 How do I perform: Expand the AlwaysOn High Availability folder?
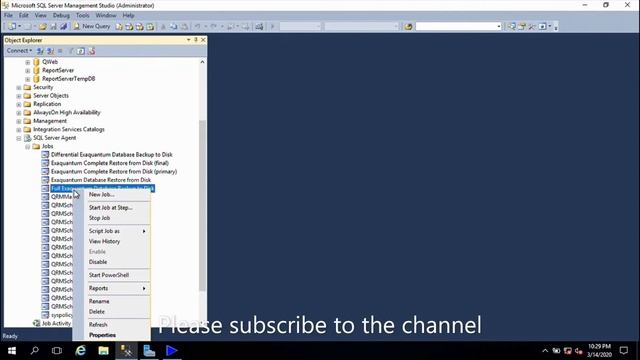(19, 113)
